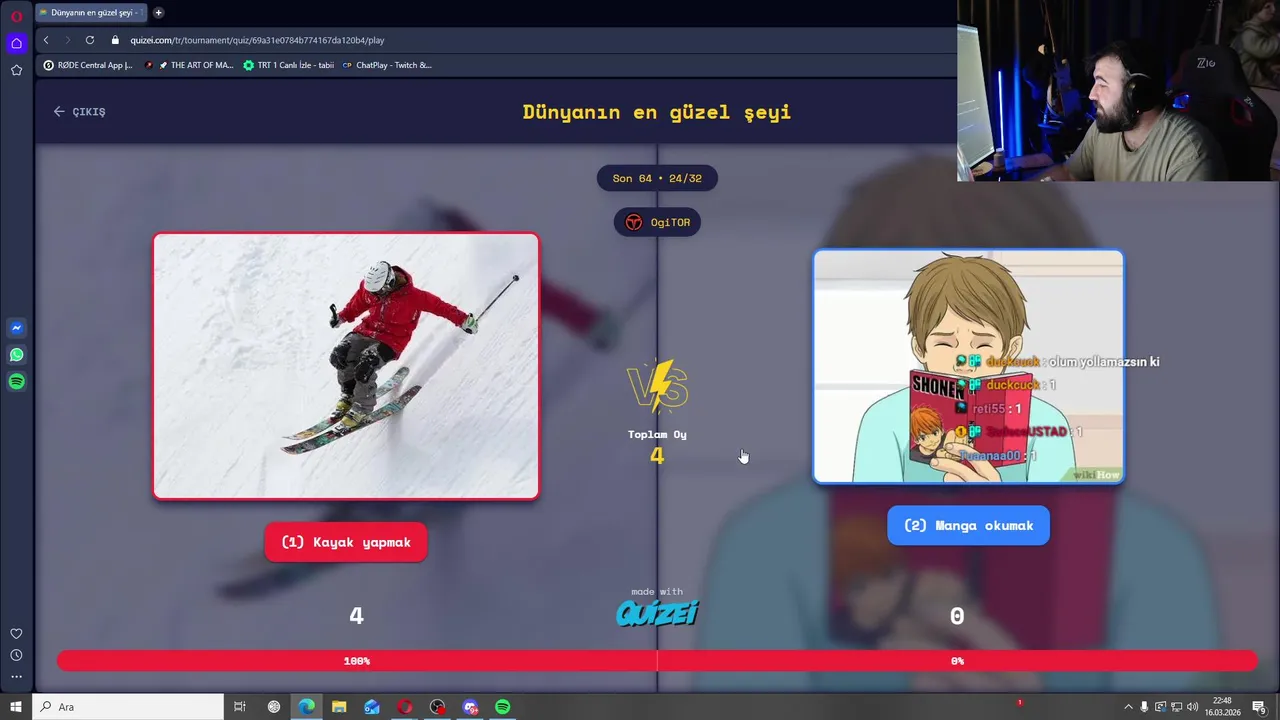Click the manga reading image card
Image resolution: width=1280 pixels, height=720 pixels.
coord(968,366)
